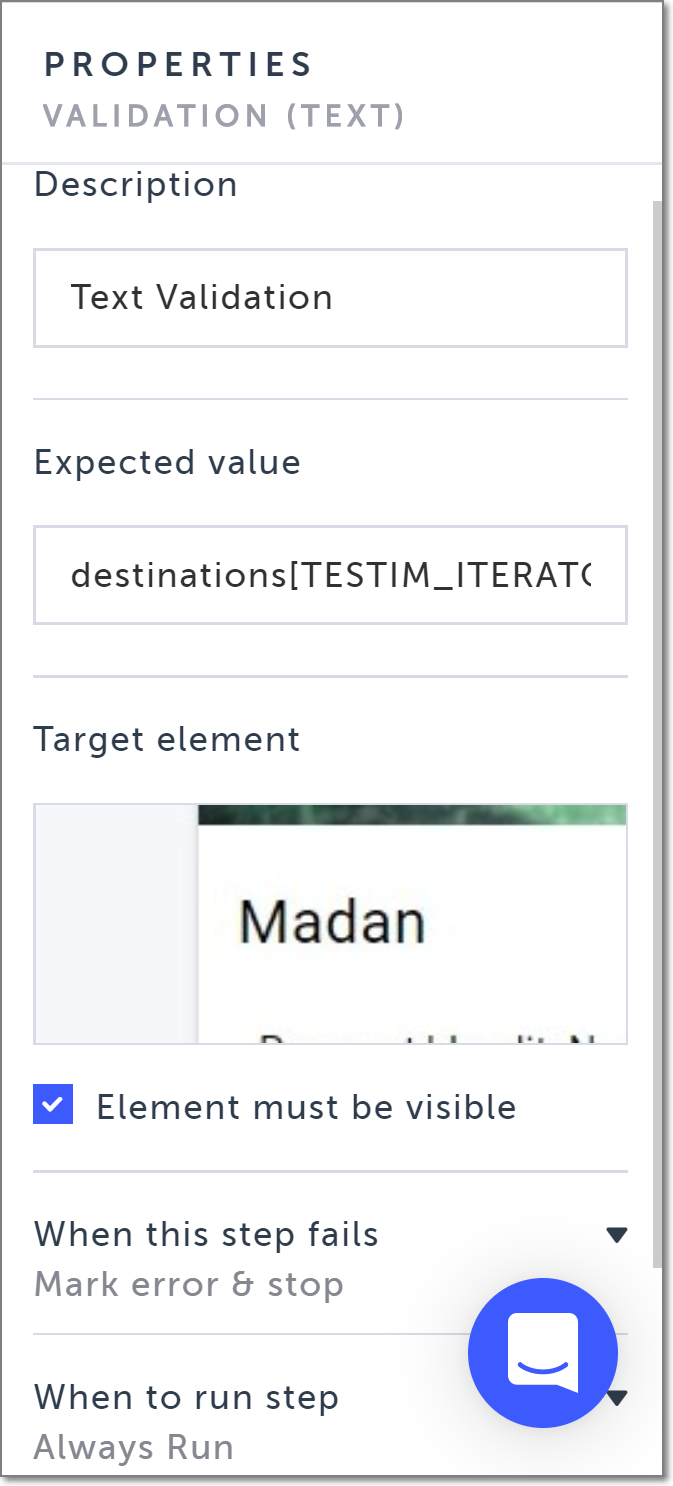The height and width of the screenshot is (1486, 673).
Task: Choose the 'Mark error & stop' setting
Action: click(x=189, y=1284)
